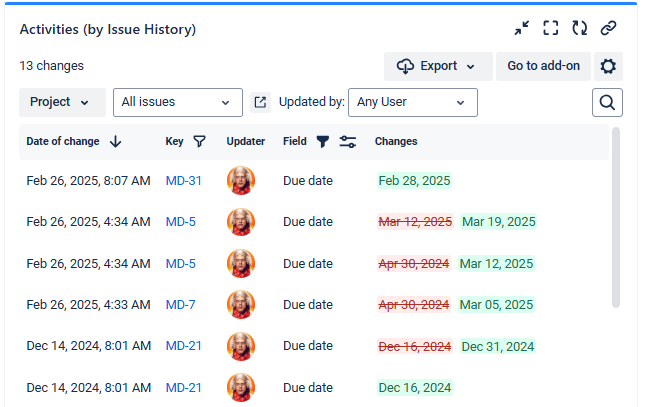Click Due date field in MD-7 row
Viewport: 645px width, 407px height.
pyautogui.click(x=308, y=305)
